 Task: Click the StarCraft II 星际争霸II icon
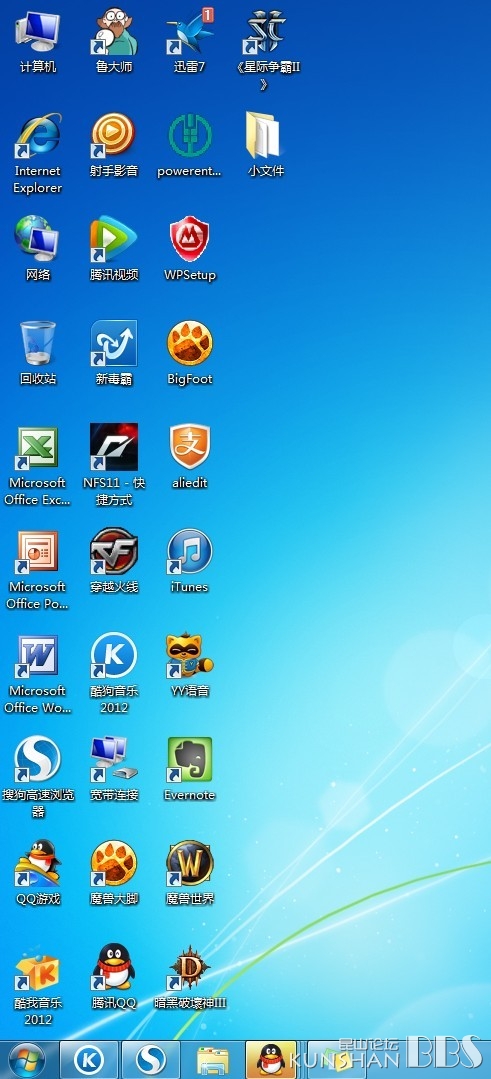[265, 33]
